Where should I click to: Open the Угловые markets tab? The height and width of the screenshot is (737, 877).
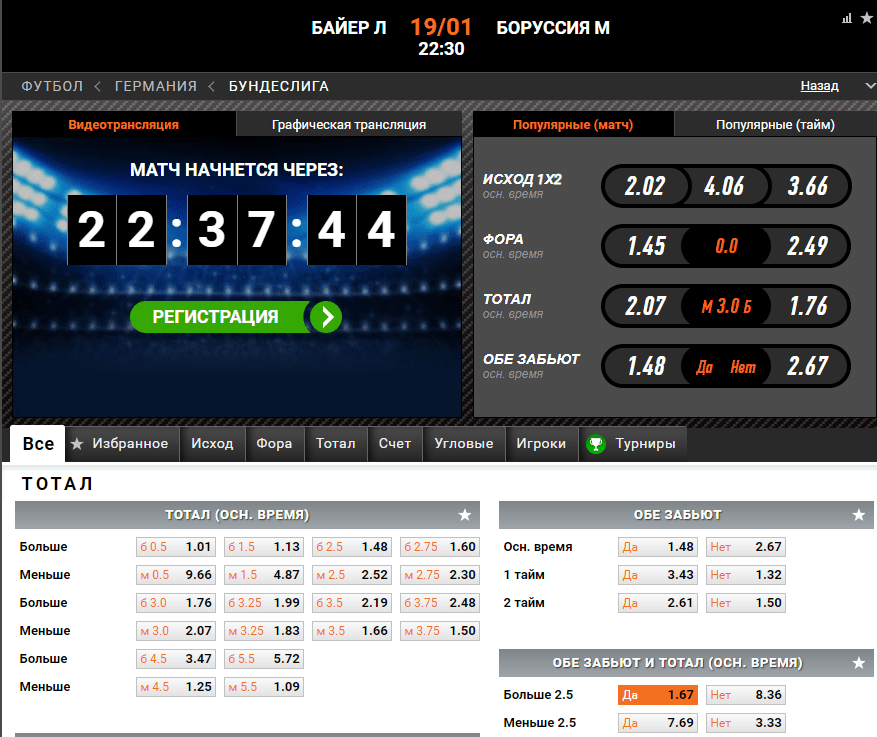(464, 444)
